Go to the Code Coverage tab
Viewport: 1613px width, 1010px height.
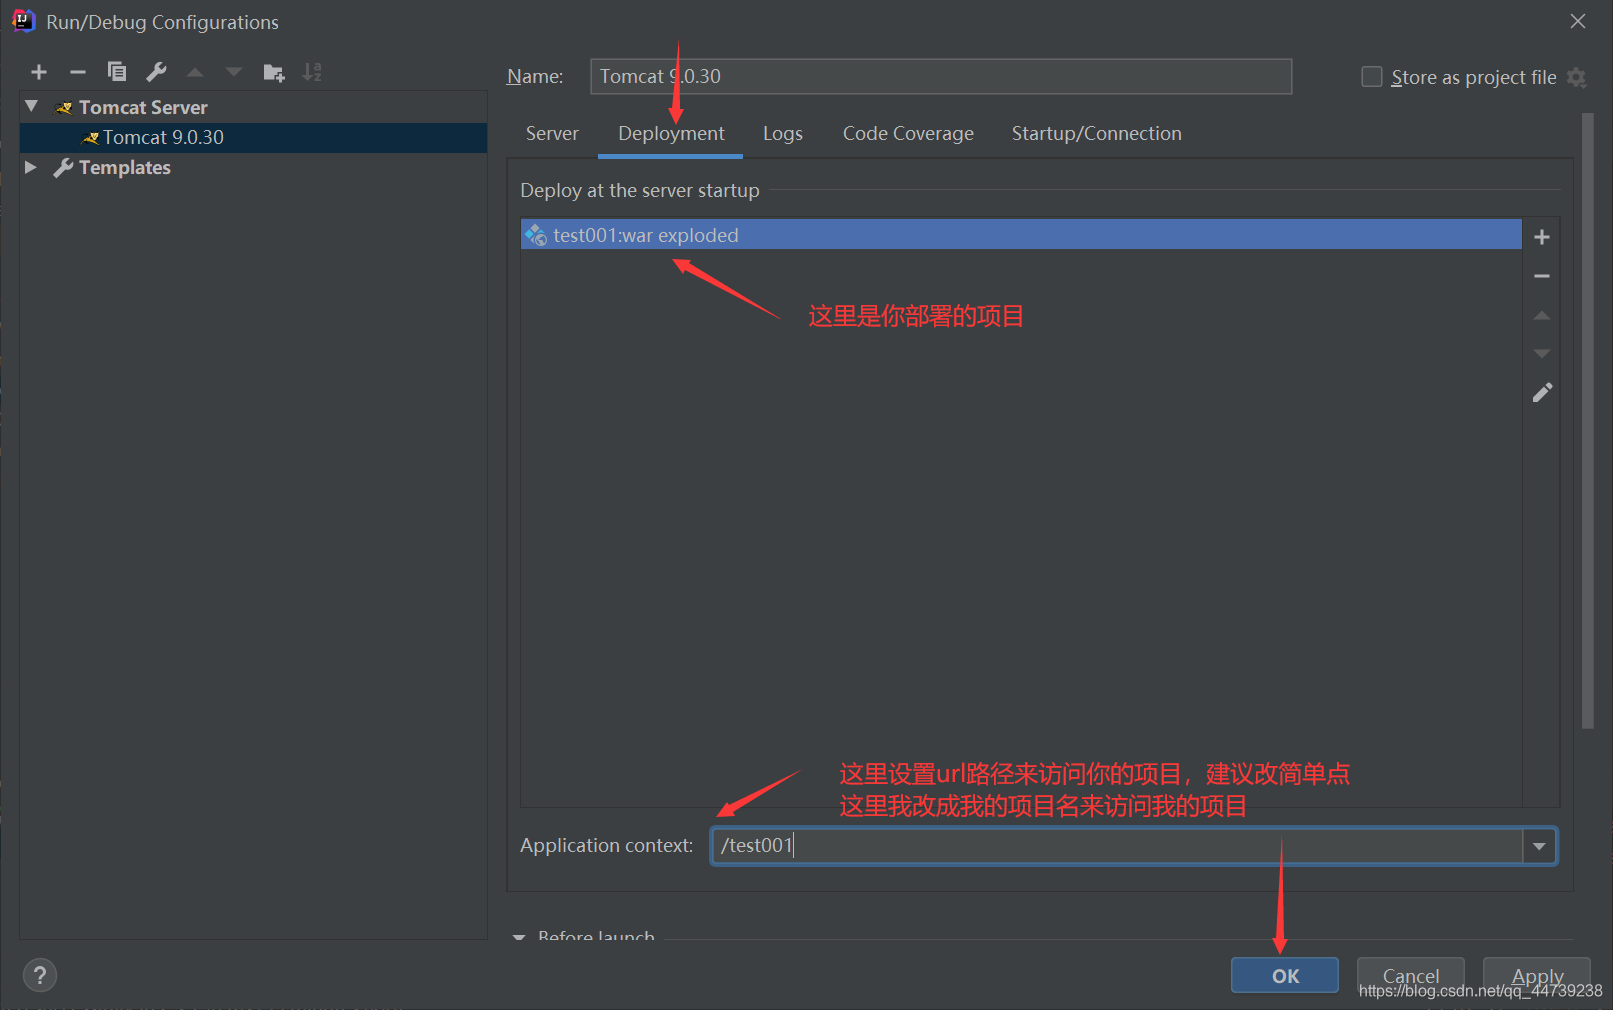tap(908, 134)
